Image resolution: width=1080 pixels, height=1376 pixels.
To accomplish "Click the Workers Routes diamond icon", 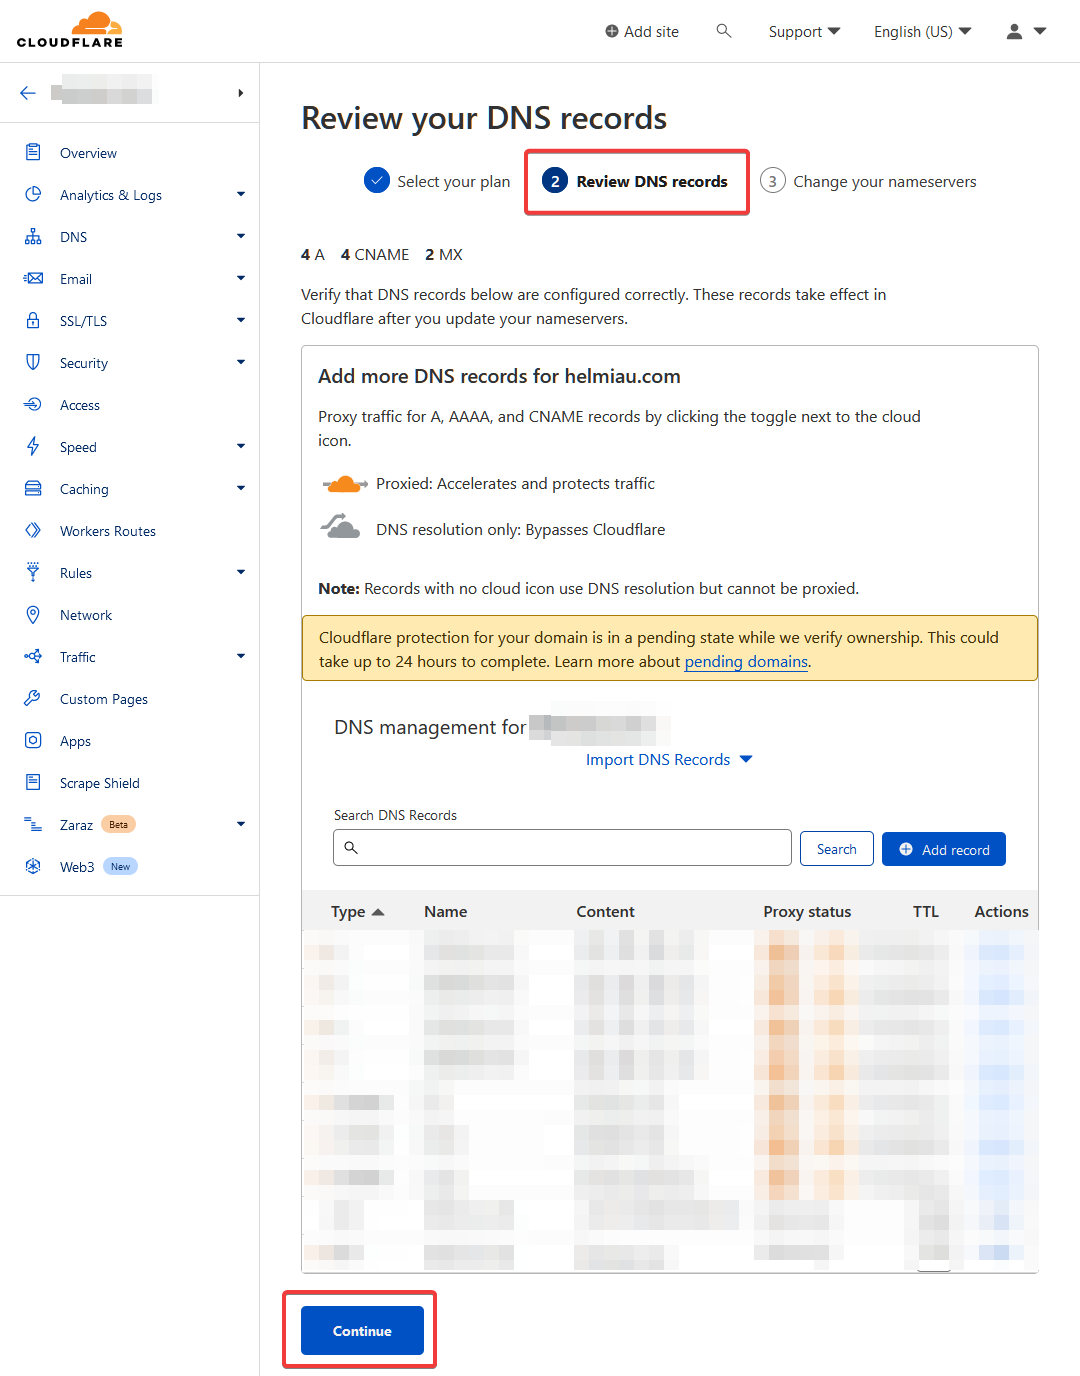I will coord(33,530).
